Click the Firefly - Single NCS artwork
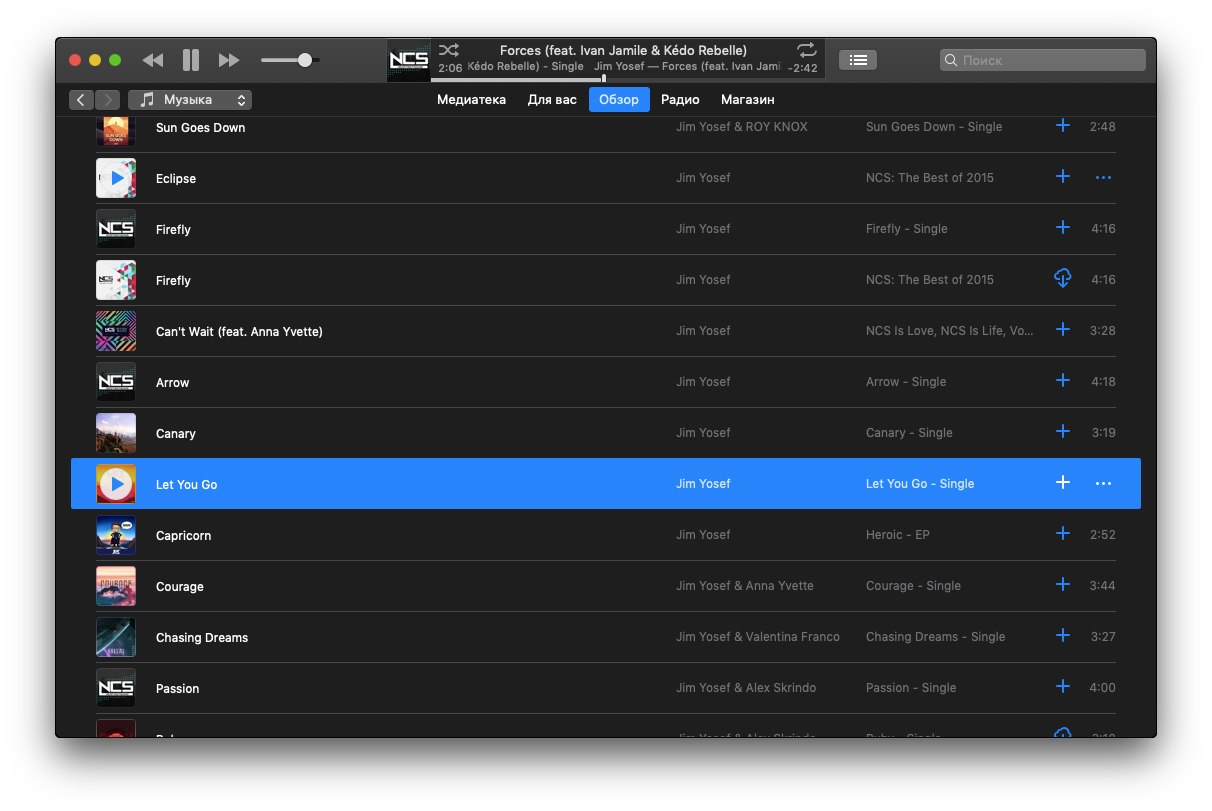 pos(116,229)
